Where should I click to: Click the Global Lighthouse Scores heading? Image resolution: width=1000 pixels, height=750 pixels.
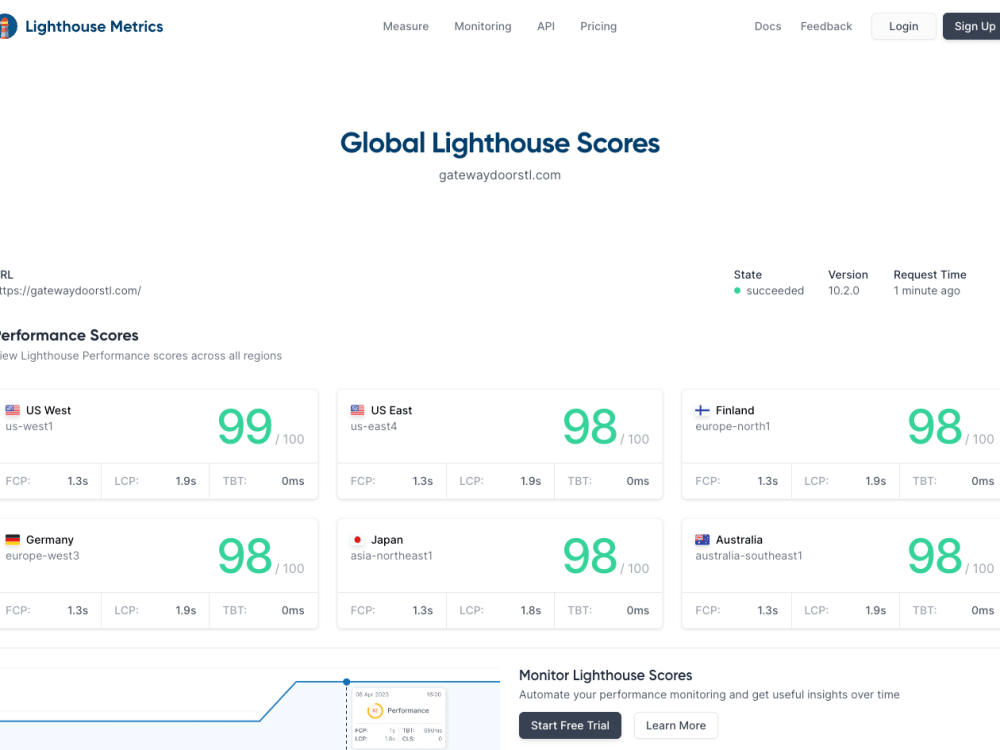(x=500, y=143)
